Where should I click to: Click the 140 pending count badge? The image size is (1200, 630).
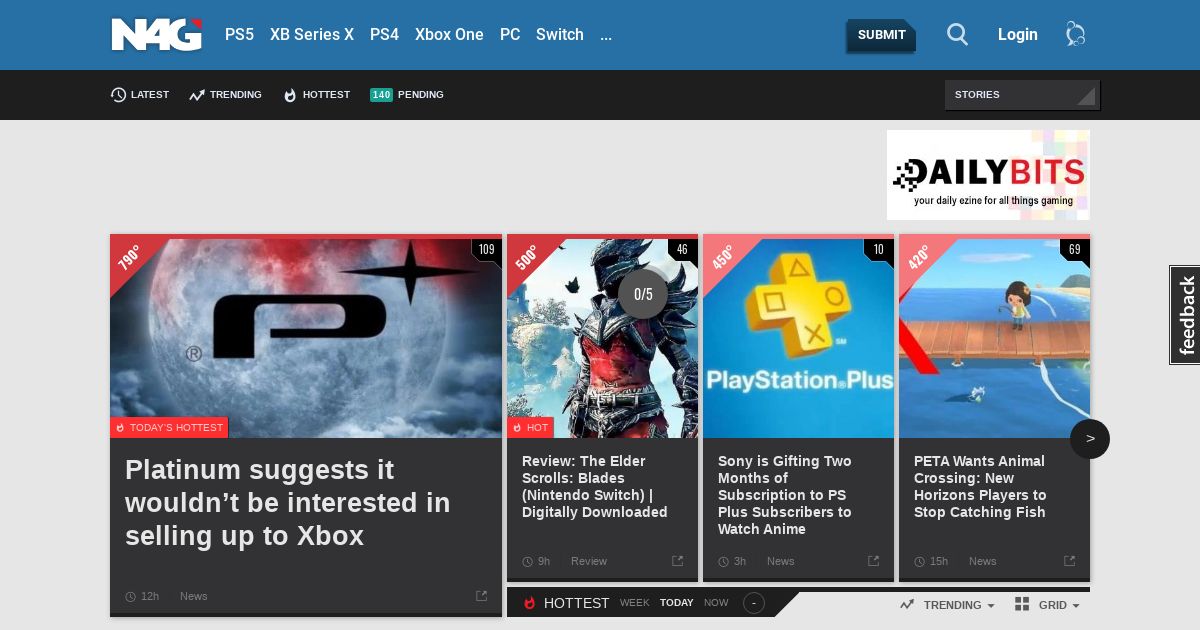pos(381,95)
